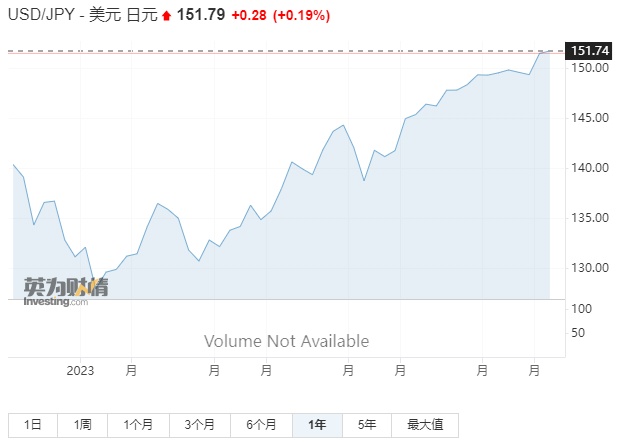This screenshot has height=443, width=624.
Task: Click the Volume Not Available text
Action: [x=286, y=341]
